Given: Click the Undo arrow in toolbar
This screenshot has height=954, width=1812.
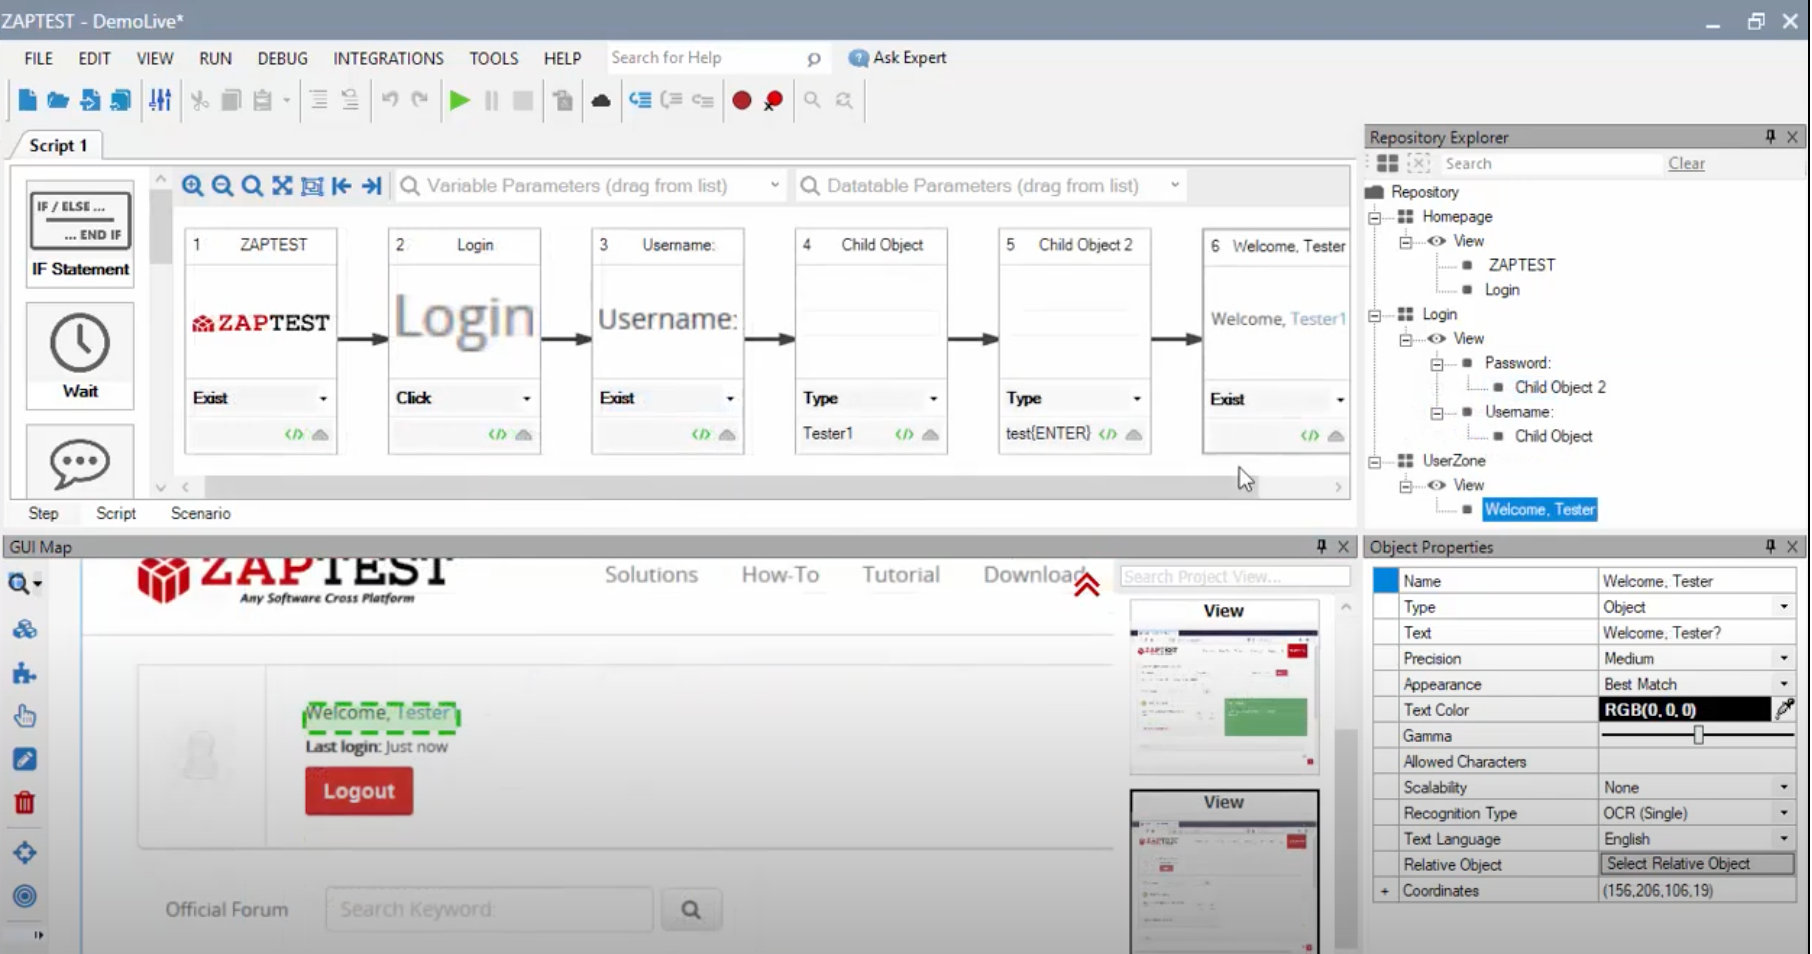Looking at the screenshot, I should pos(390,100).
